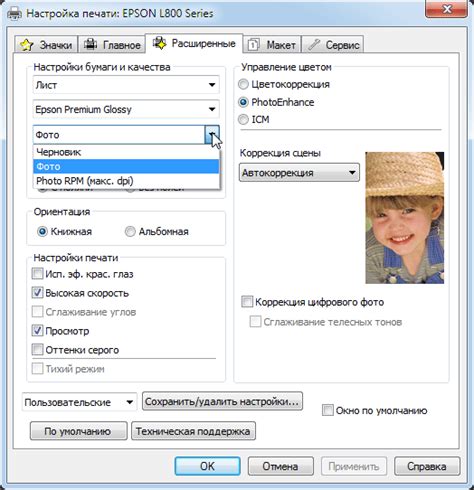Choose the ICM color management option
The height and width of the screenshot is (490, 474).
244,119
